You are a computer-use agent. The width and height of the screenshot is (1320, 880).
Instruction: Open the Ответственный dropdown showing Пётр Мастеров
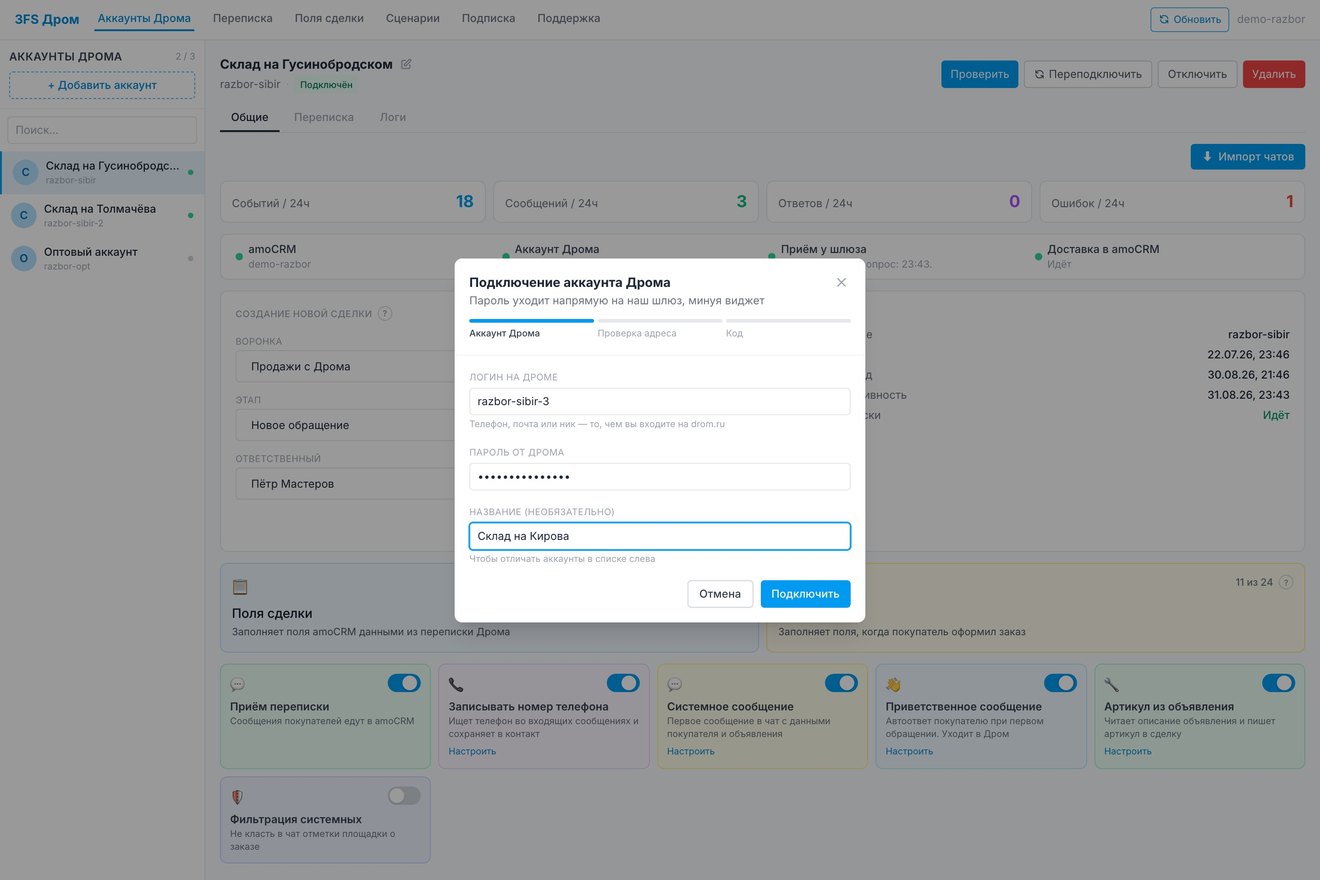345,484
